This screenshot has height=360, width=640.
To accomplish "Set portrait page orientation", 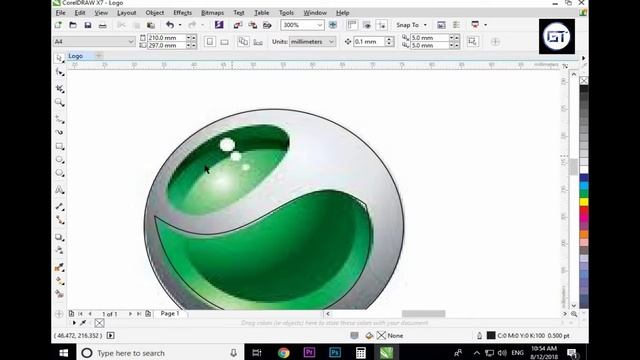I will 210,42.
